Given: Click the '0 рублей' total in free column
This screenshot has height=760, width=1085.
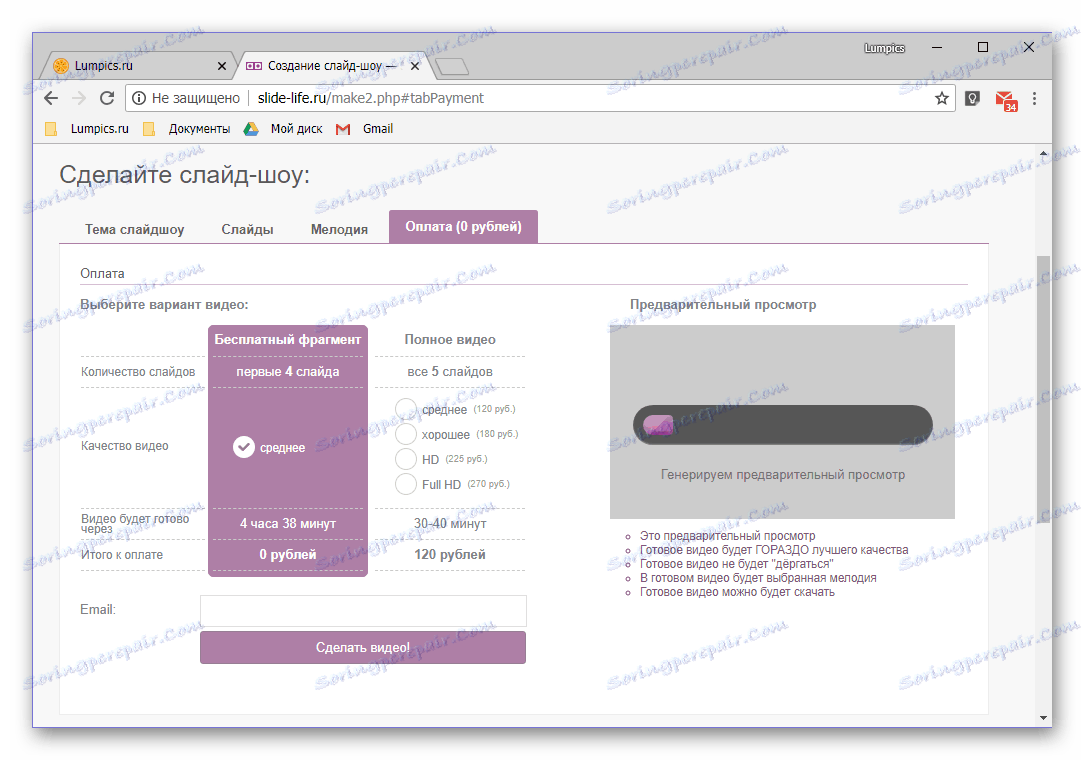Looking at the screenshot, I should click(x=288, y=554).
